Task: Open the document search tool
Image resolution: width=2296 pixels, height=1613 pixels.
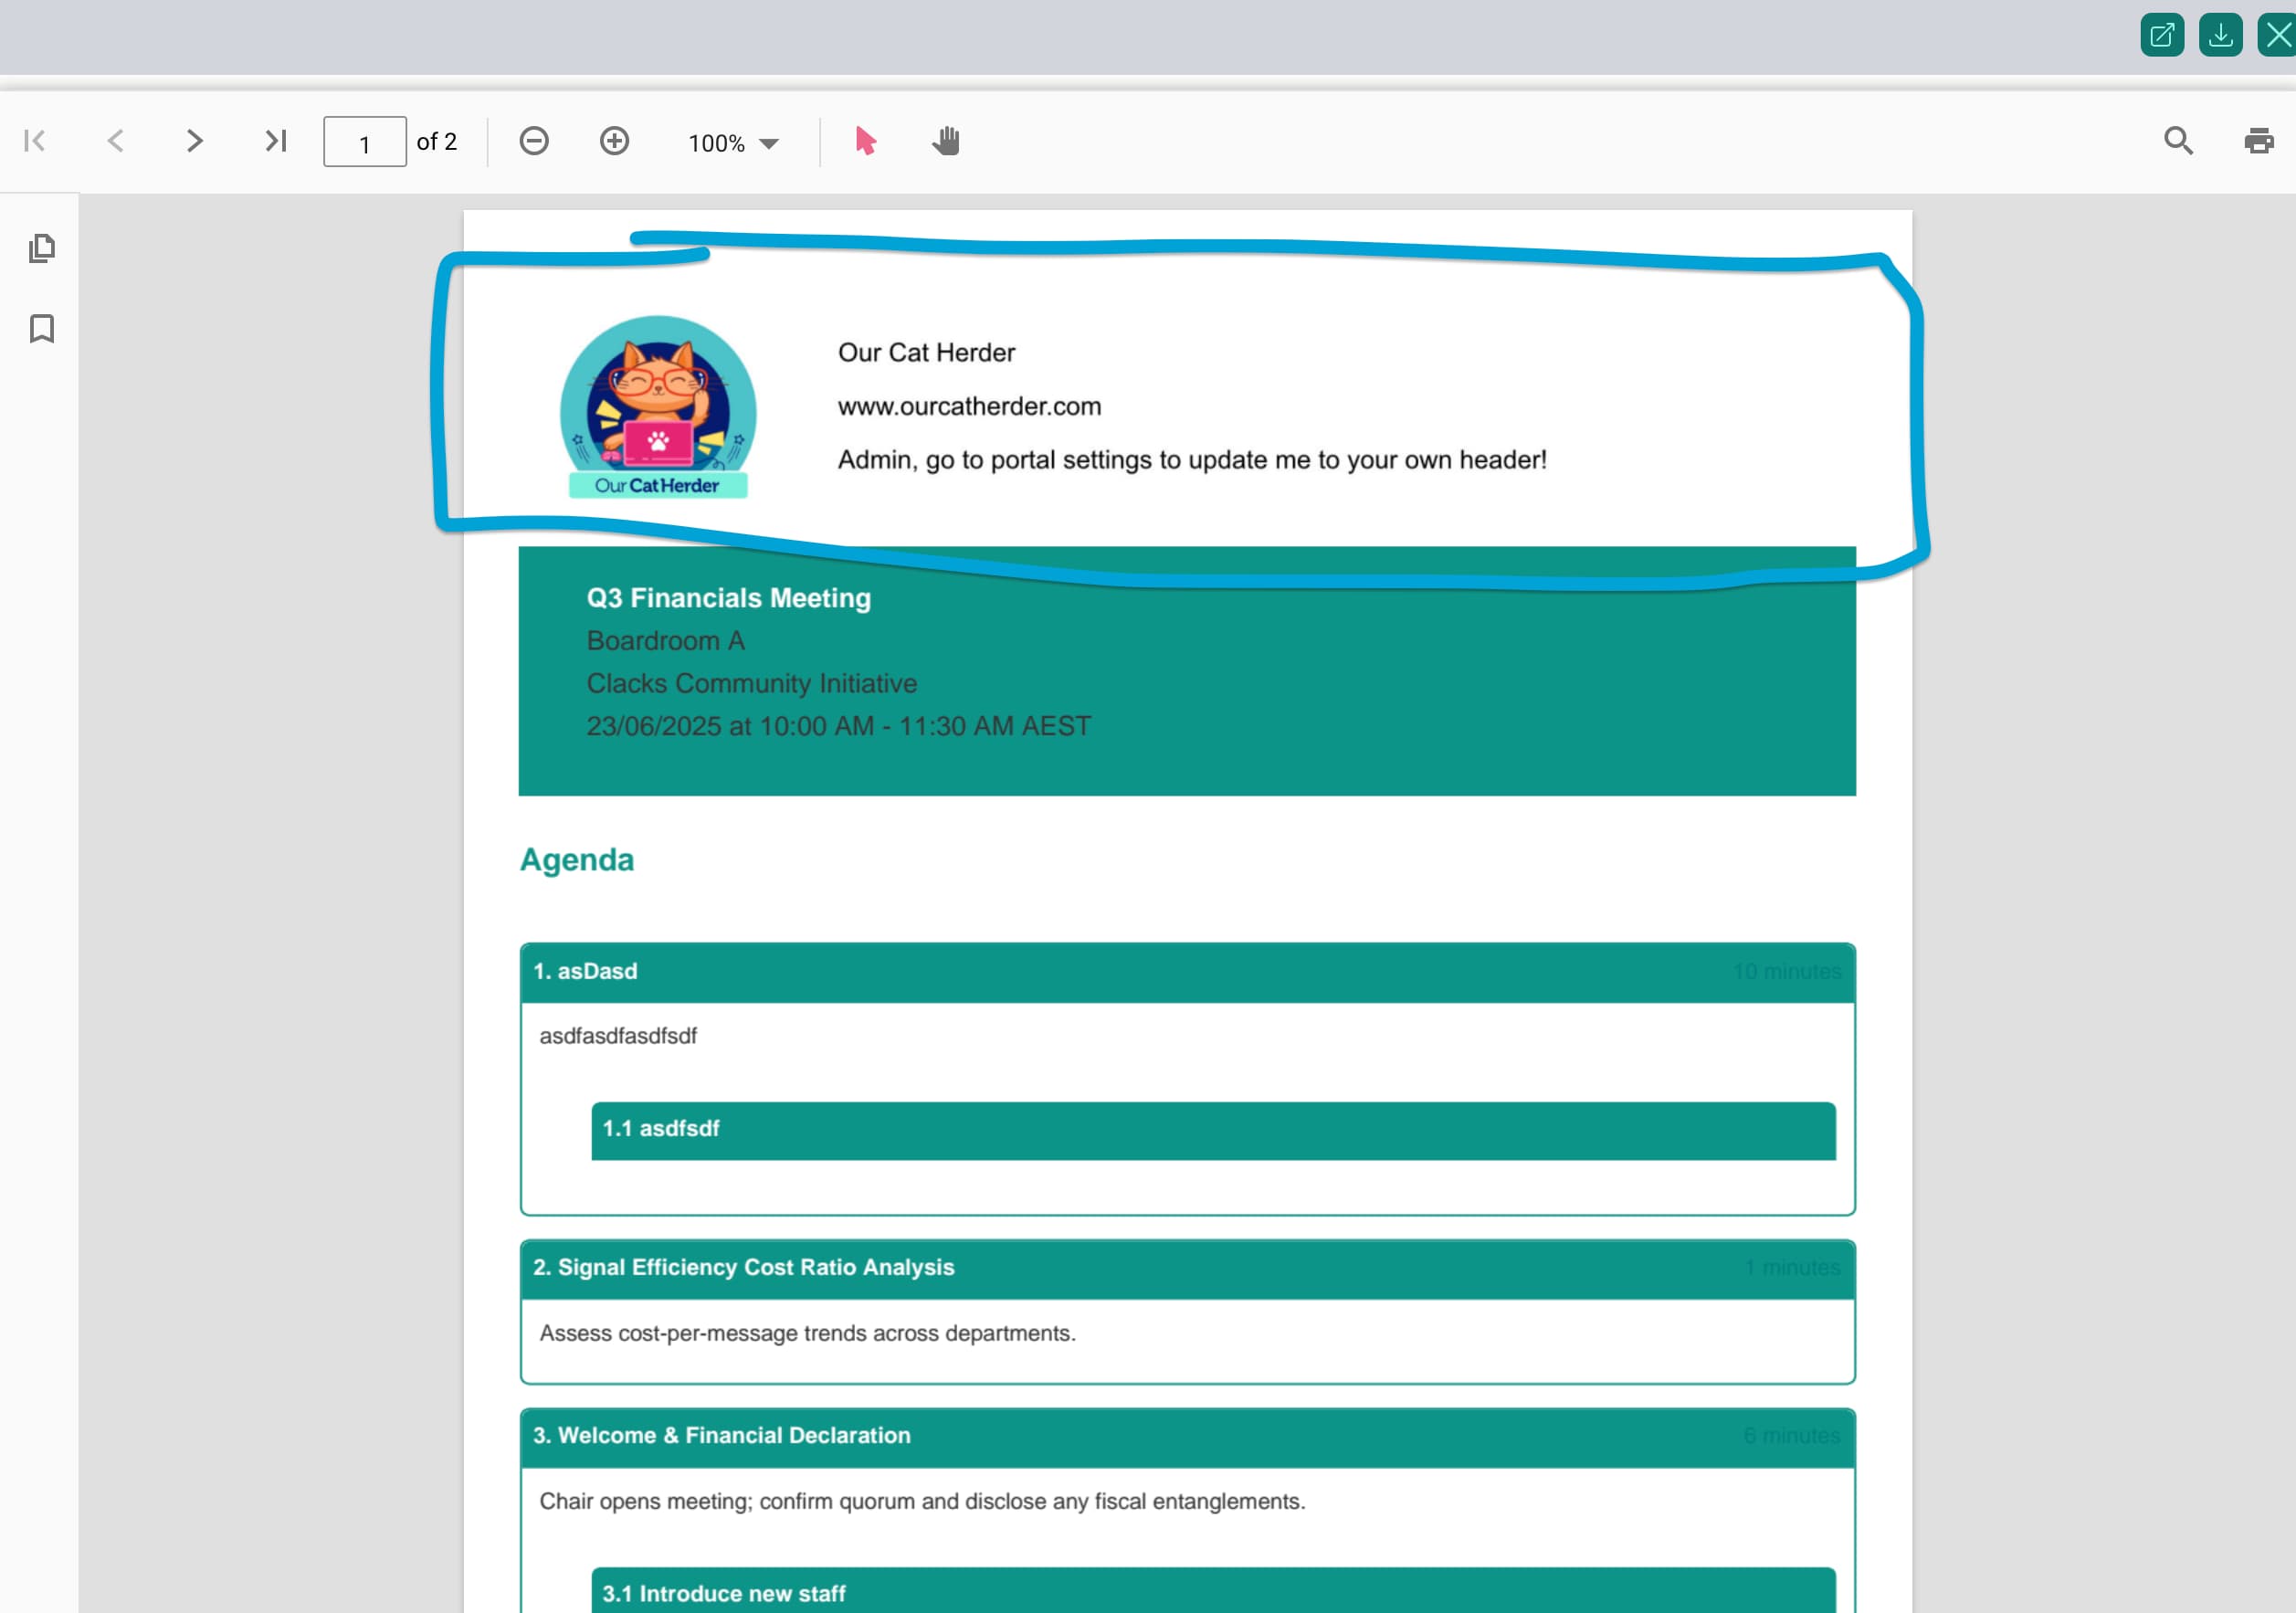Action: (x=2177, y=140)
